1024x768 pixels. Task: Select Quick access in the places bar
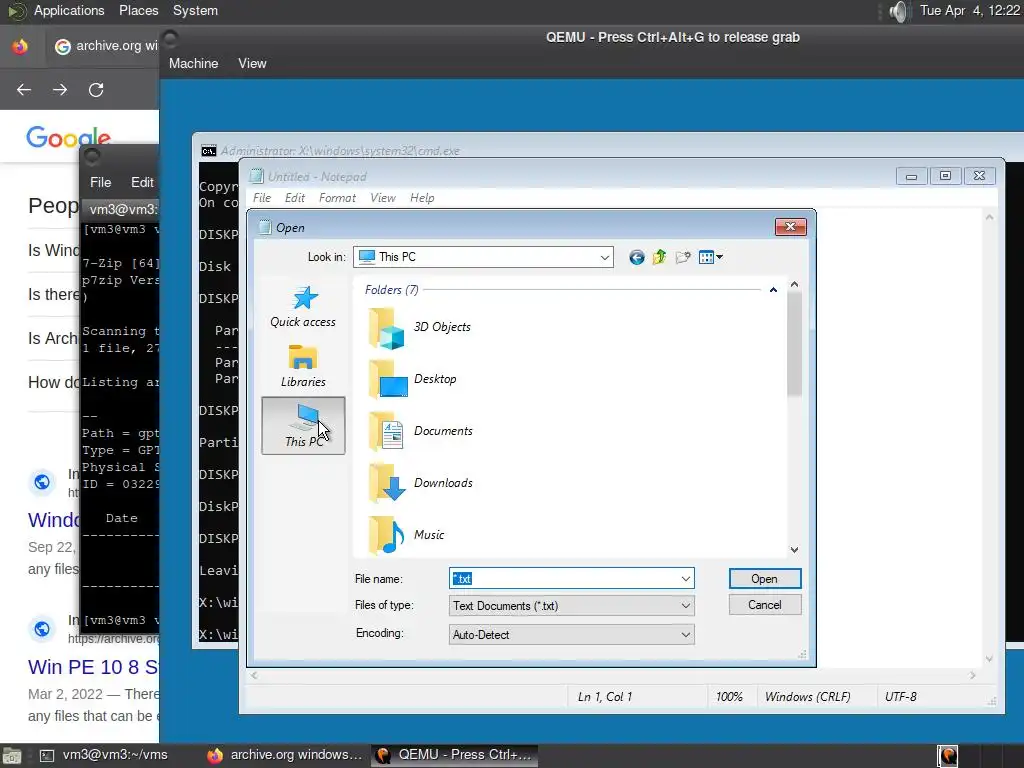[303, 306]
